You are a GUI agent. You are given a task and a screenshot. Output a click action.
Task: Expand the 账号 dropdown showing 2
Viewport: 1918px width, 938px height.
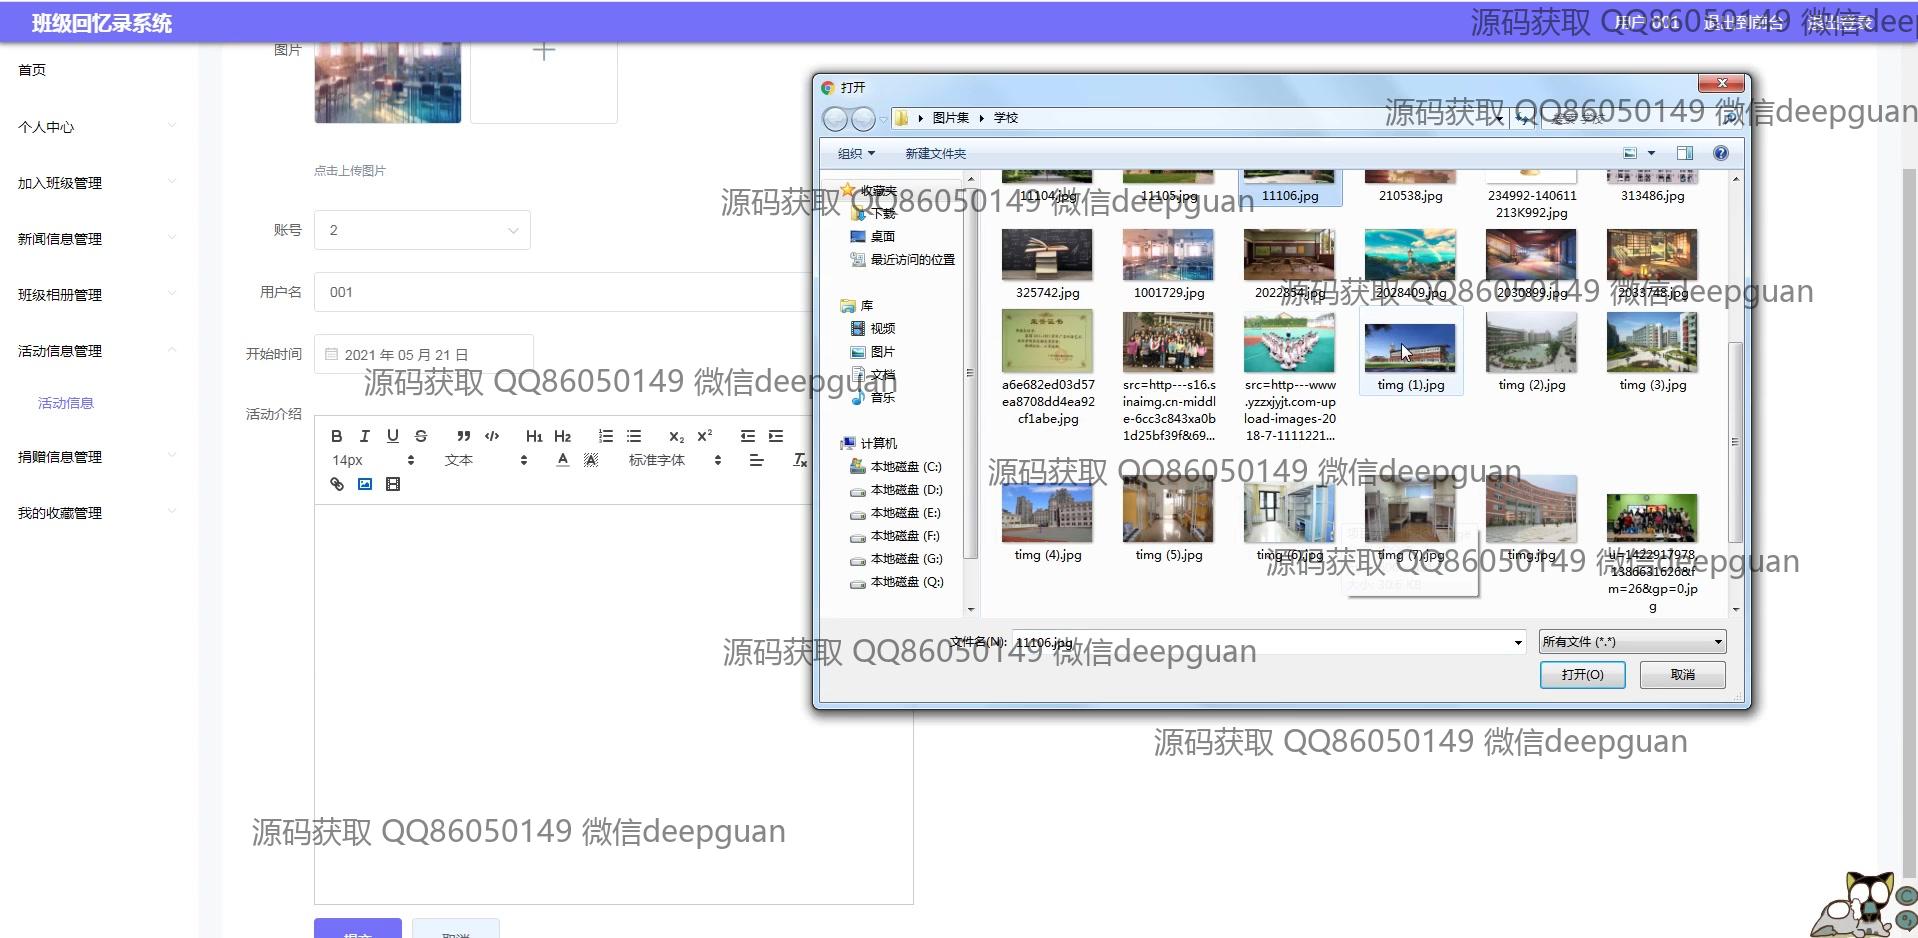tap(422, 230)
